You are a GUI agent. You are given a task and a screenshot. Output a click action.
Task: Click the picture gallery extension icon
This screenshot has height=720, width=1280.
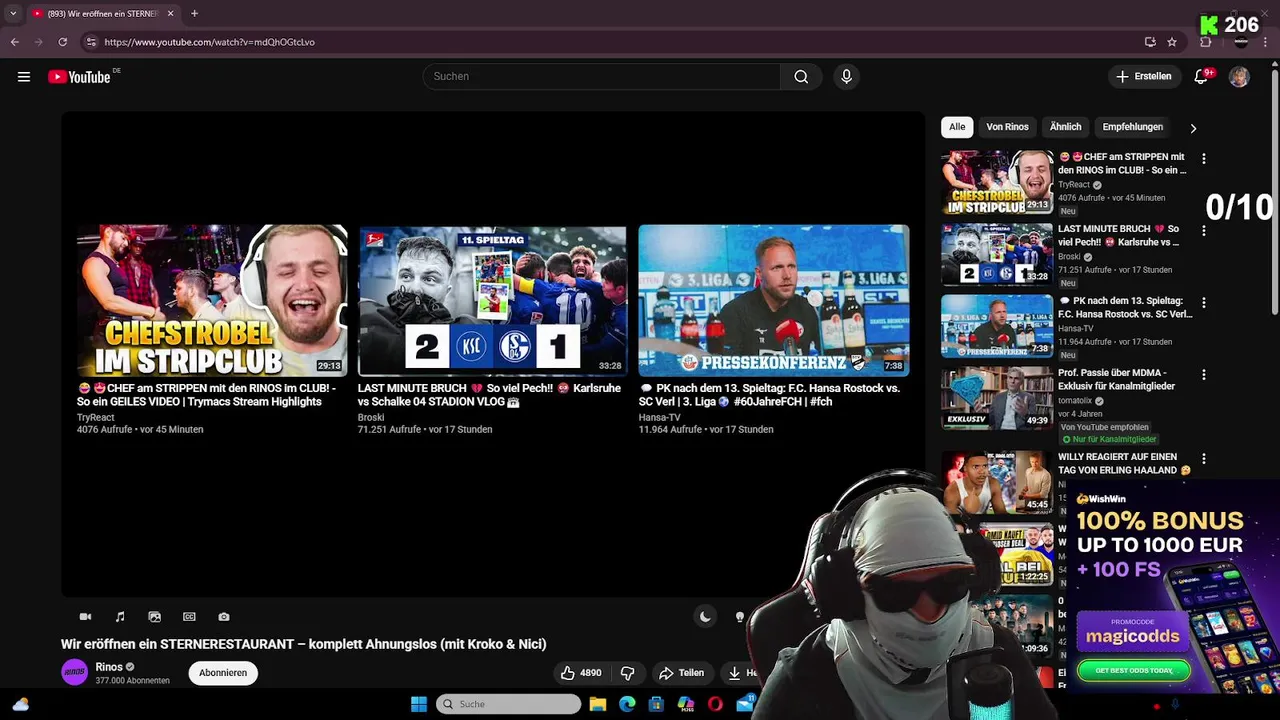154,617
